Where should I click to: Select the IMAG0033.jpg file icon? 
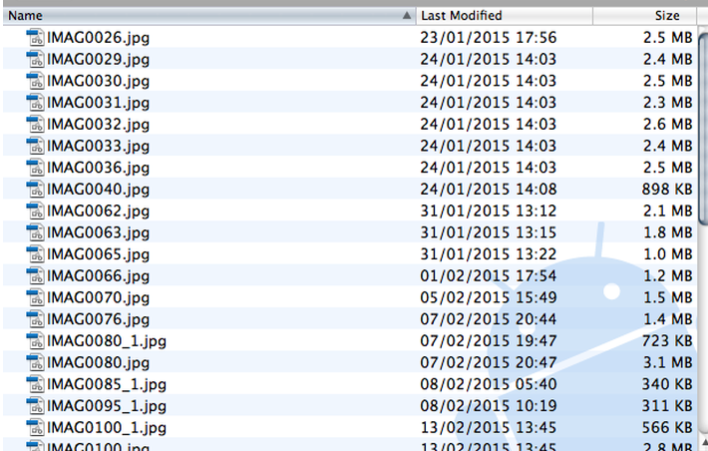tap(35, 146)
